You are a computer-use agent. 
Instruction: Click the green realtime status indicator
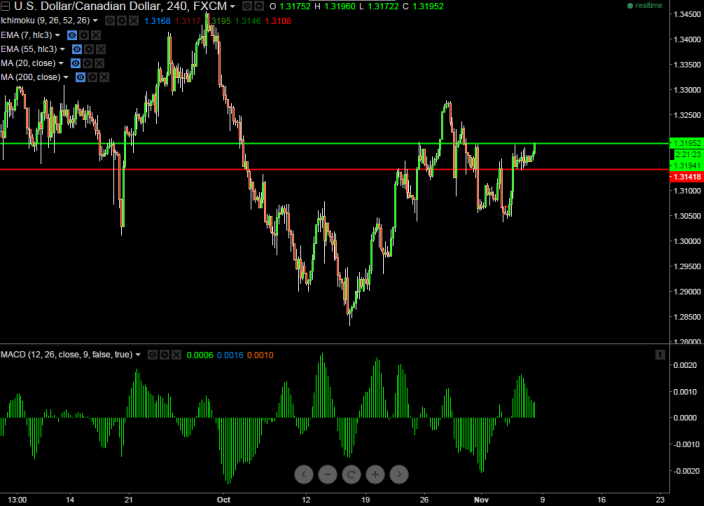point(645,5)
